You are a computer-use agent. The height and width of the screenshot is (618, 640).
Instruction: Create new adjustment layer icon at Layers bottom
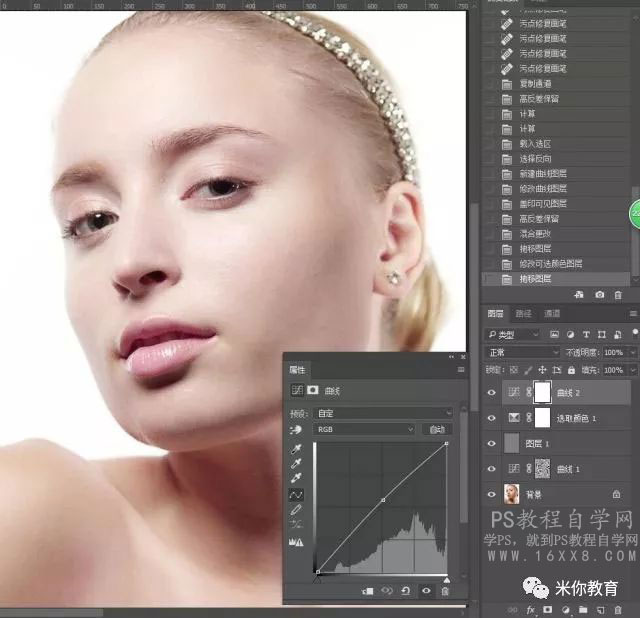pos(565,610)
